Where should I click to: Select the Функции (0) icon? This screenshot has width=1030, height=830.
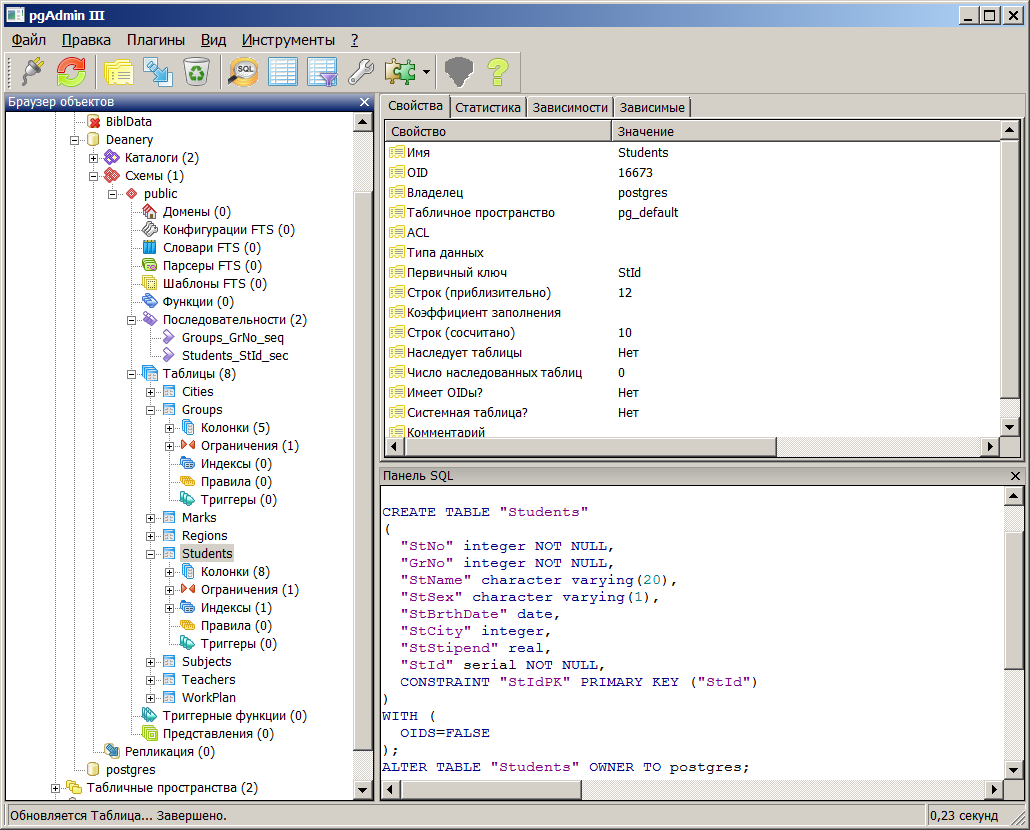coord(150,301)
